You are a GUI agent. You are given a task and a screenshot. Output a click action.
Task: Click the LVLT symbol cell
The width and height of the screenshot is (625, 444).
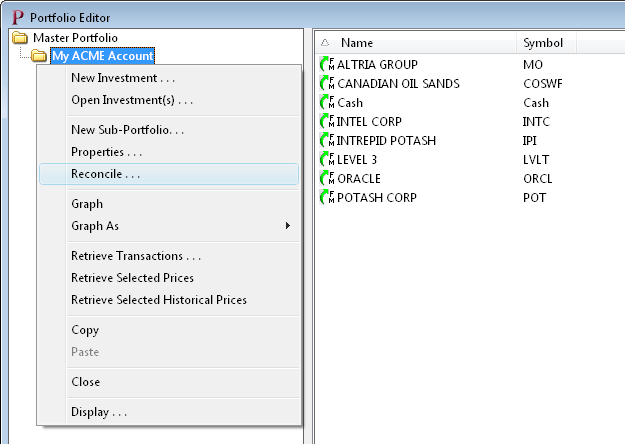536,159
